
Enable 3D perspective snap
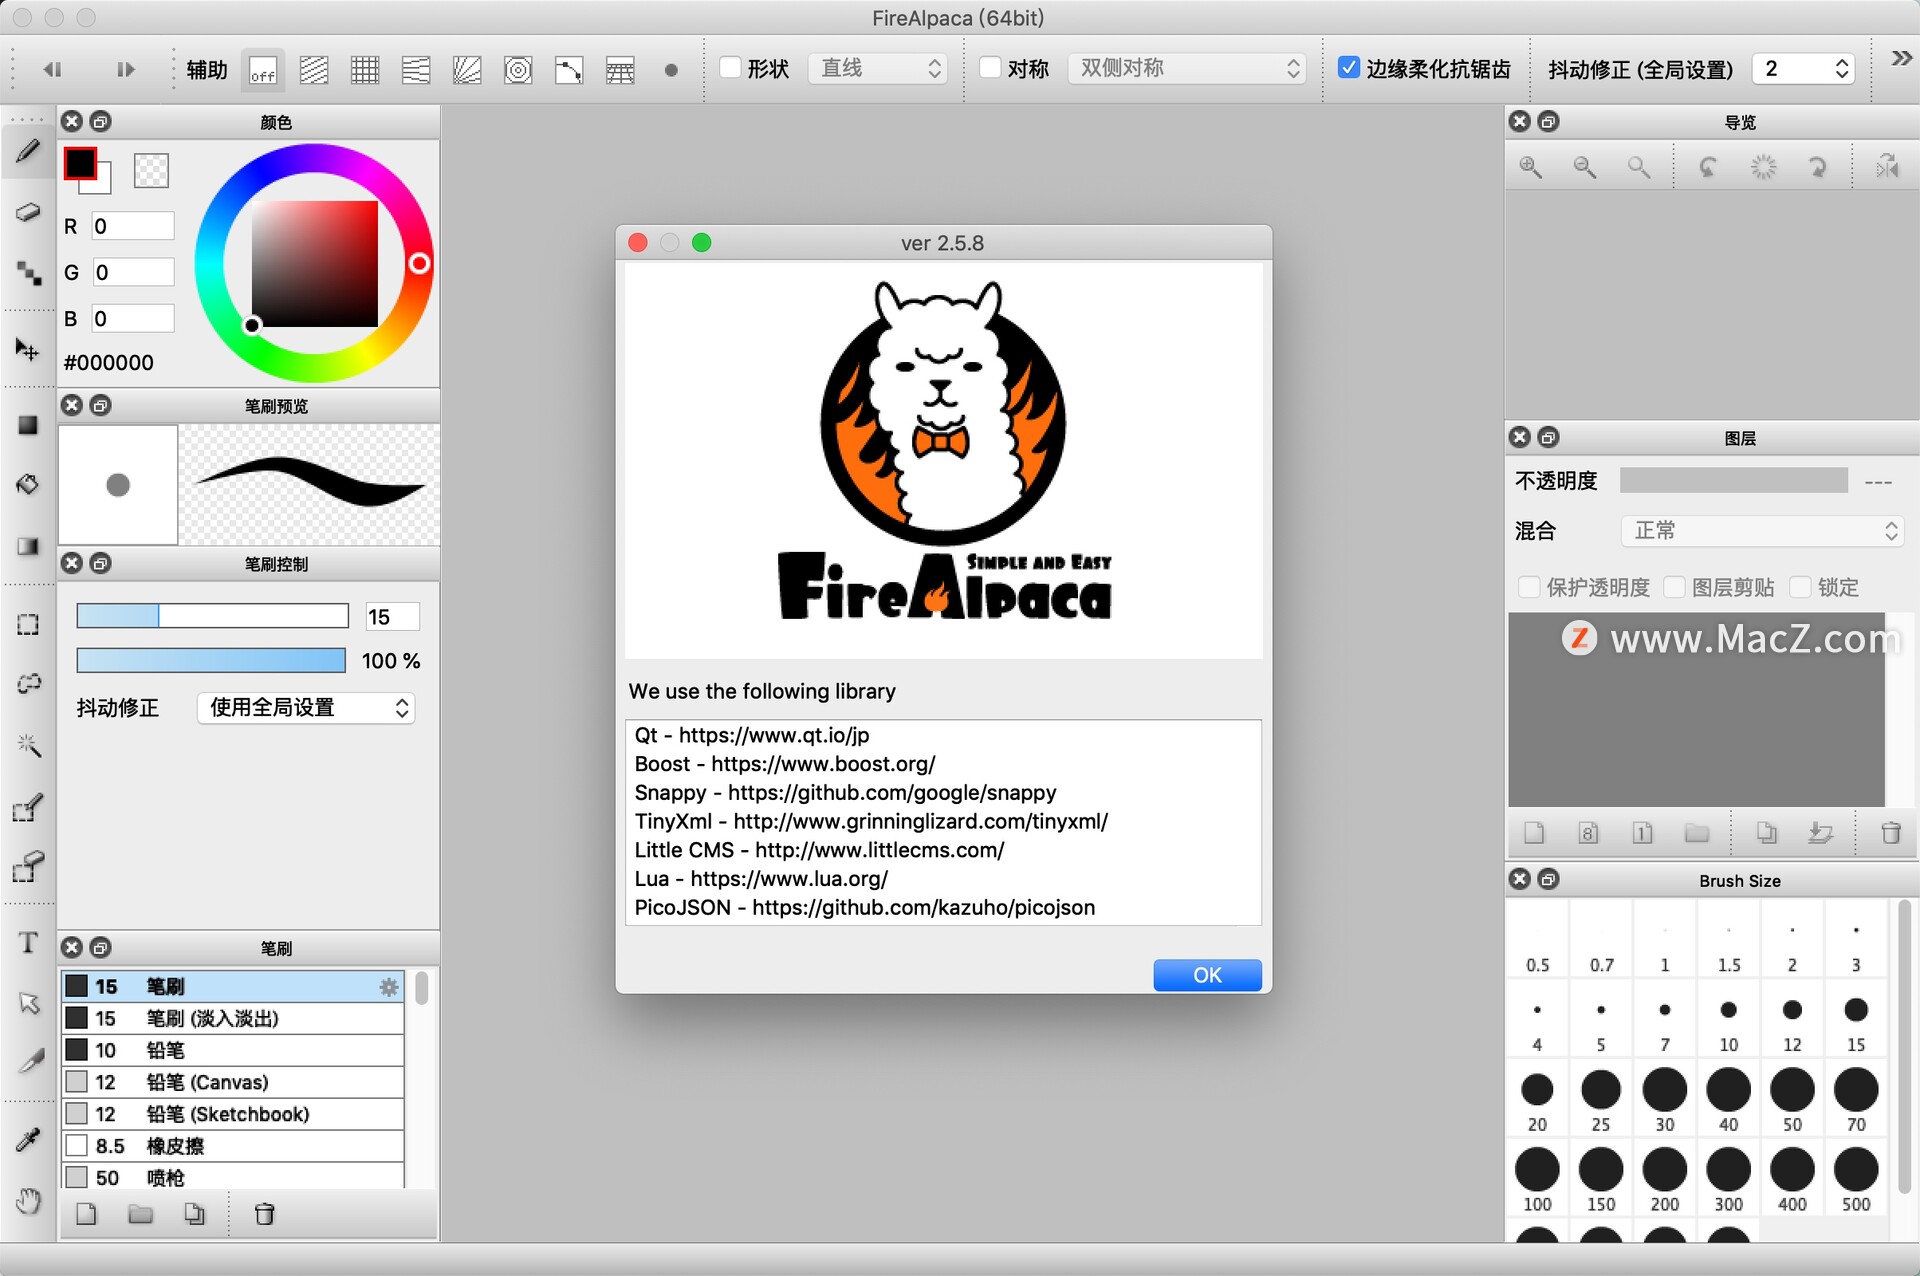620,70
